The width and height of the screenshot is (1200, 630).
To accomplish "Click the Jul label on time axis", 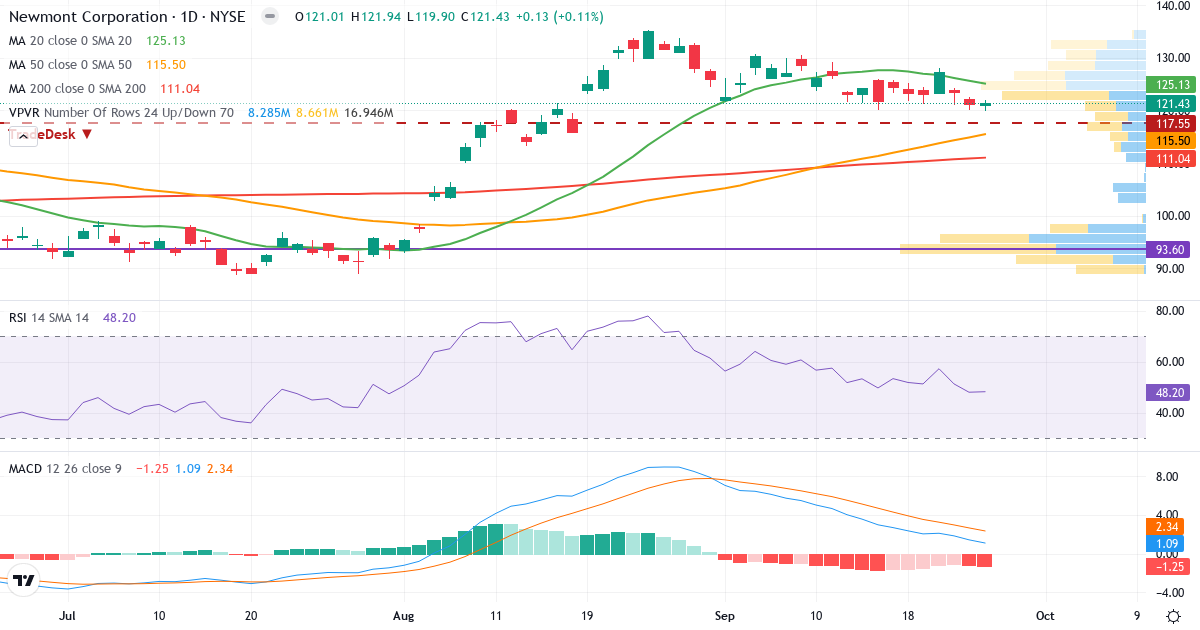I will (x=69, y=617).
